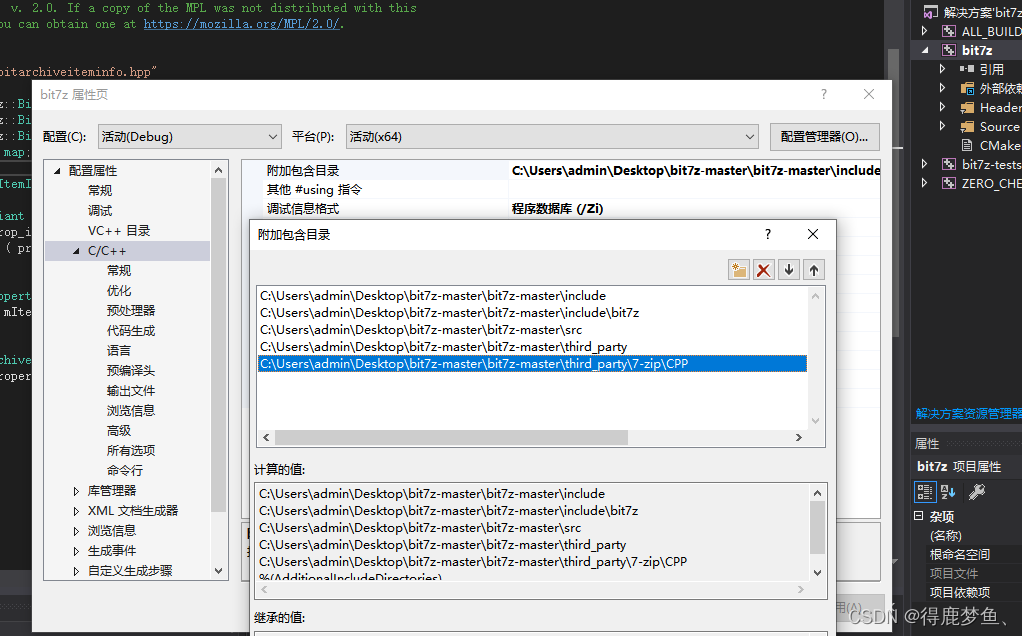Click vertical scrollbar of 计算的值 box

[x=817, y=527]
